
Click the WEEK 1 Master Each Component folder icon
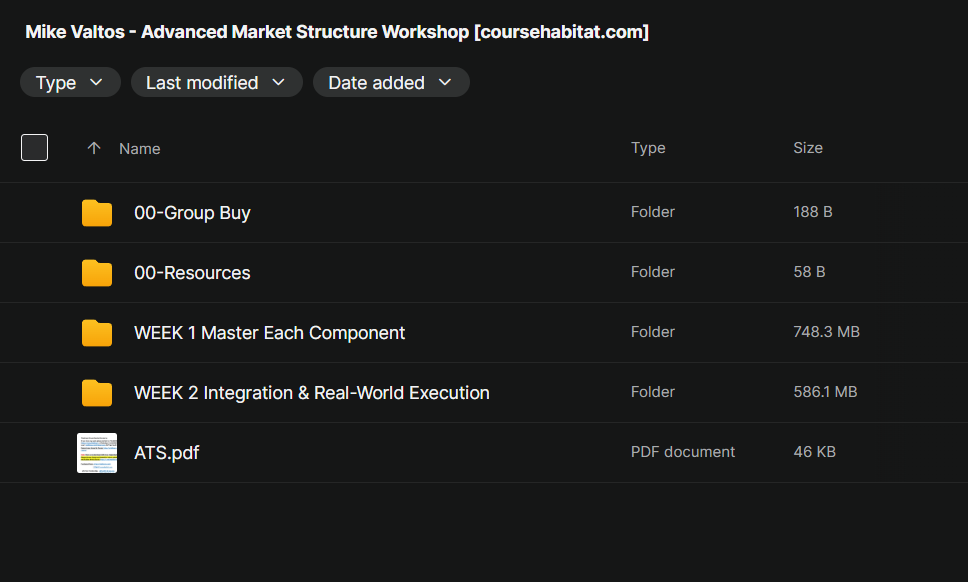pyautogui.click(x=97, y=333)
